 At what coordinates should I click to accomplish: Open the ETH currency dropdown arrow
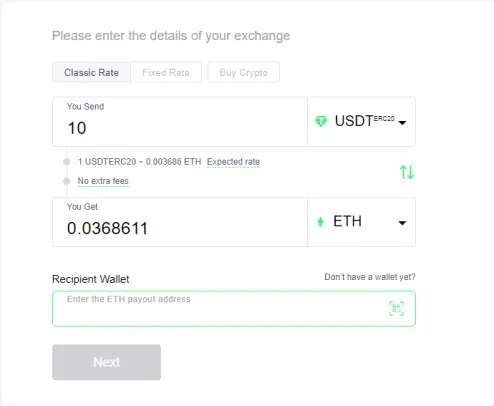(402, 223)
